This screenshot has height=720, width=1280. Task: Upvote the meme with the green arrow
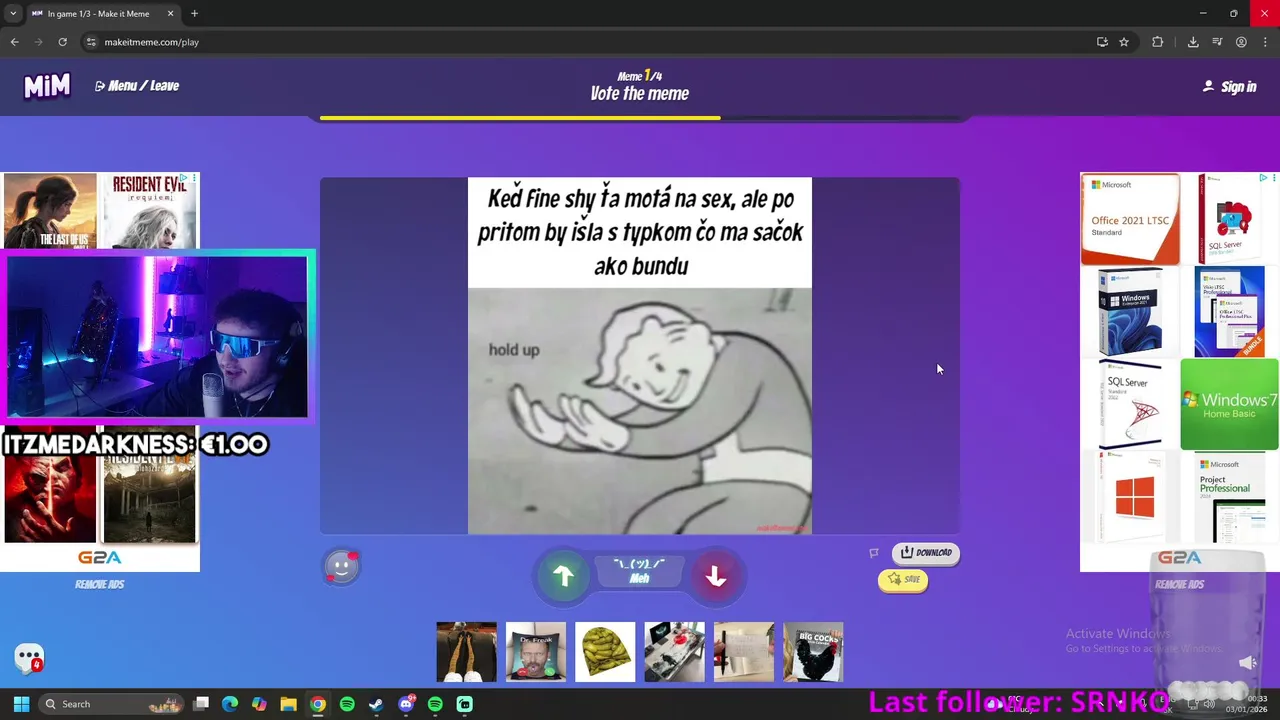tap(563, 575)
